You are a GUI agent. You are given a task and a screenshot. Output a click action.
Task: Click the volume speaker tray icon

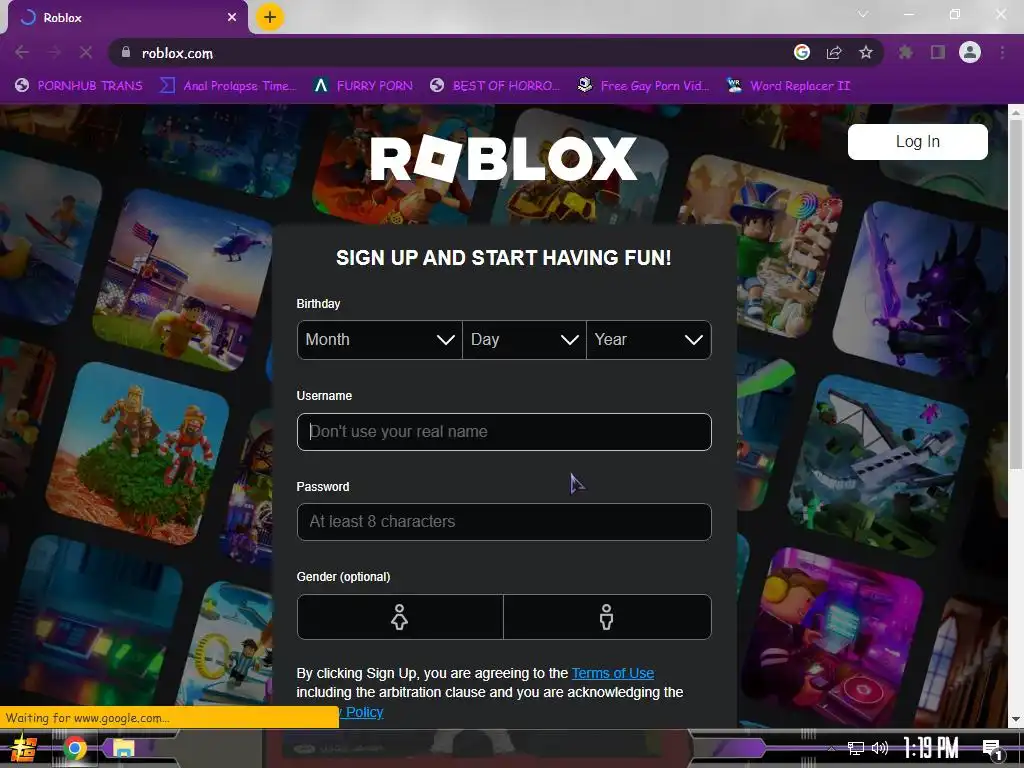click(x=880, y=748)
